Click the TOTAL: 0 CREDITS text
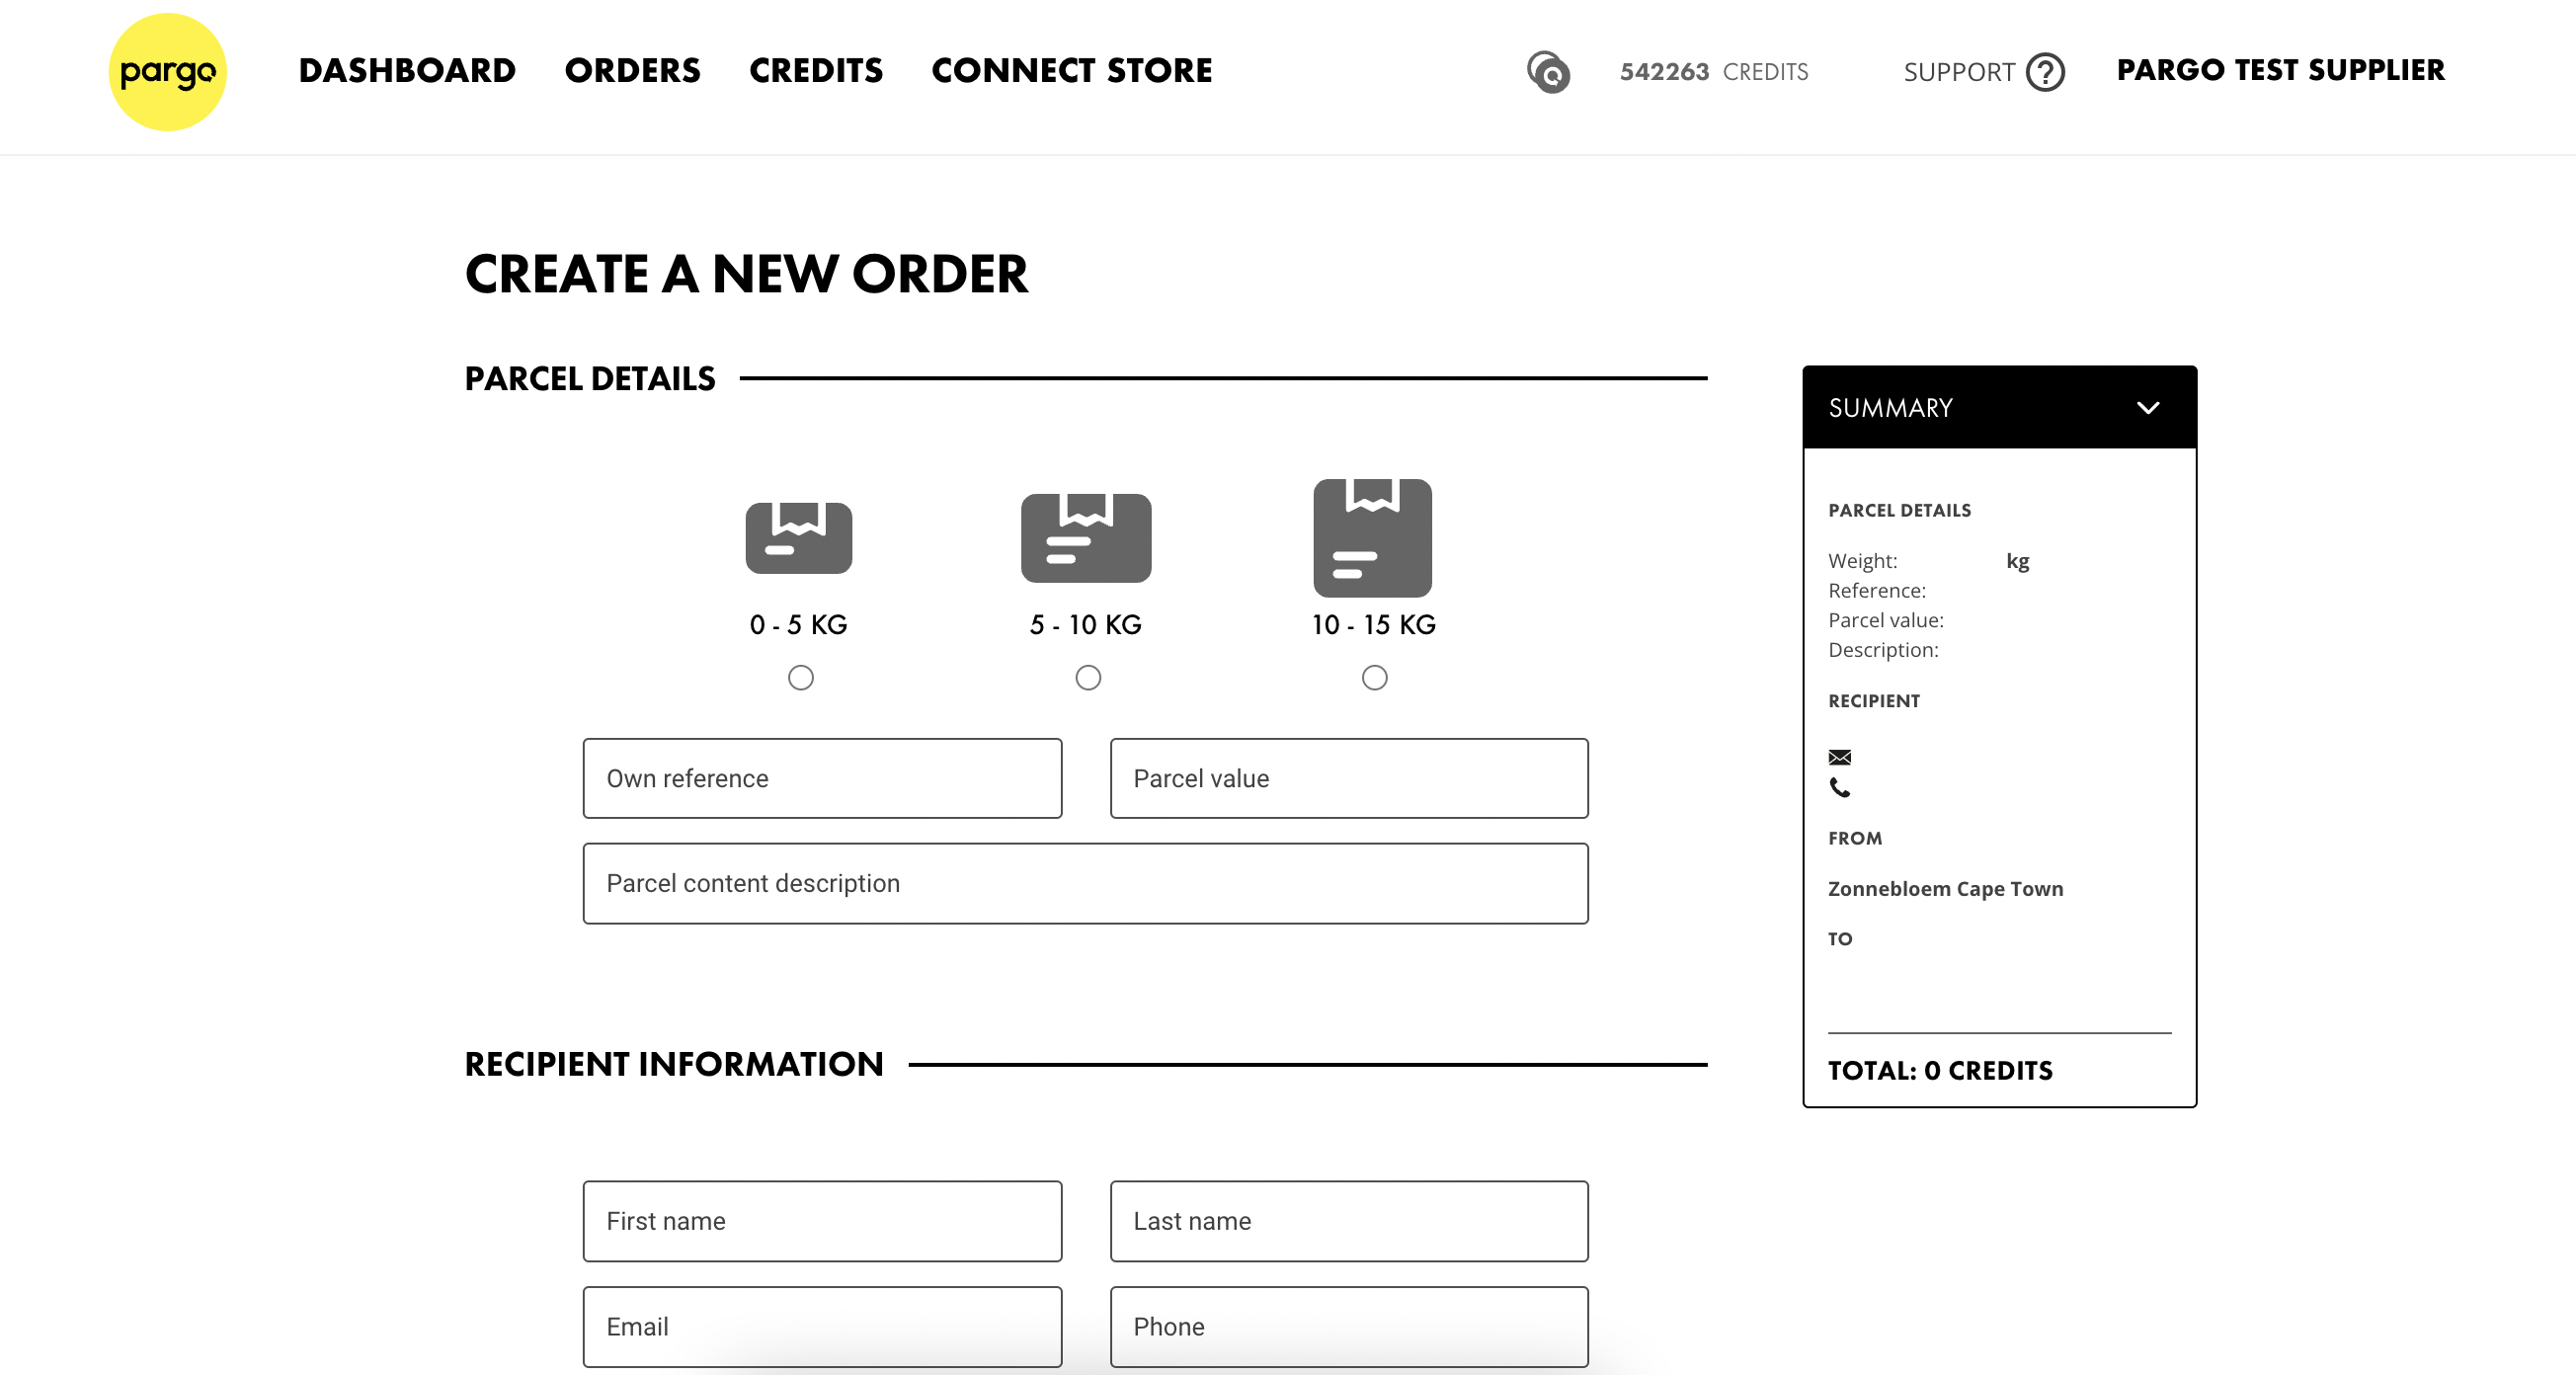 (x=1939, y=1071)
